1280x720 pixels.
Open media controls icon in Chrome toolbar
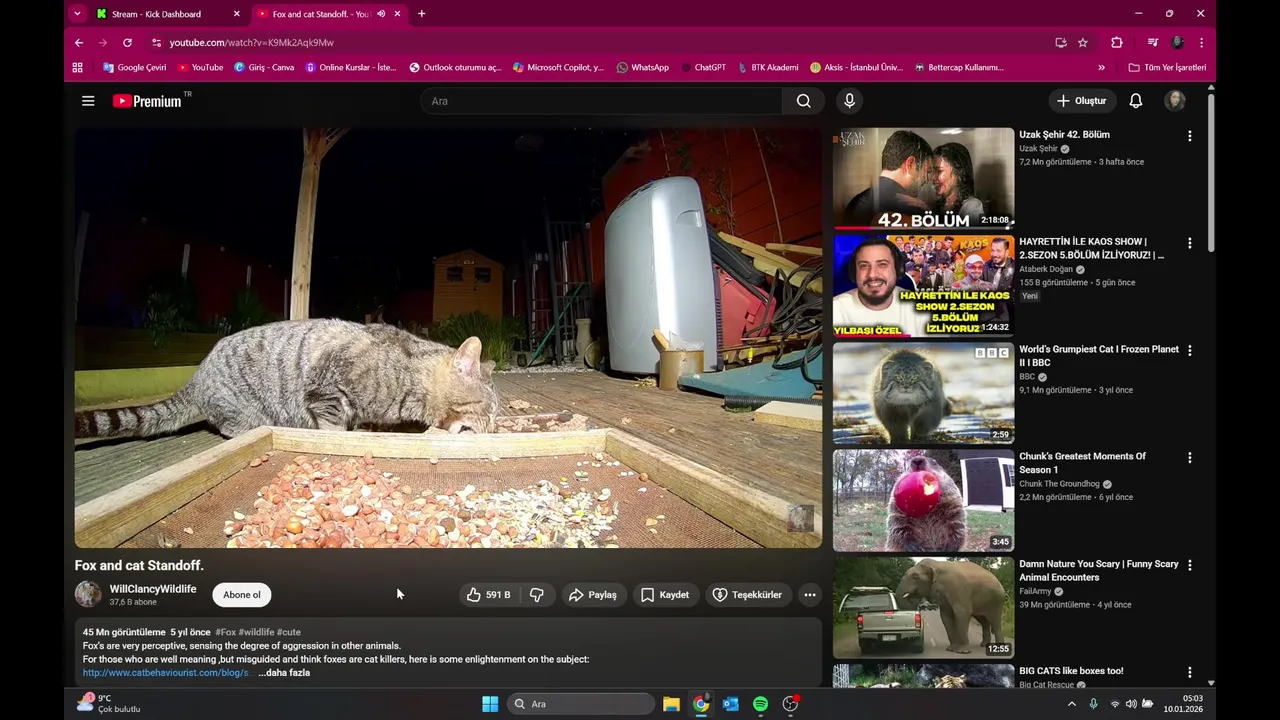click(x=1152, y=43)
